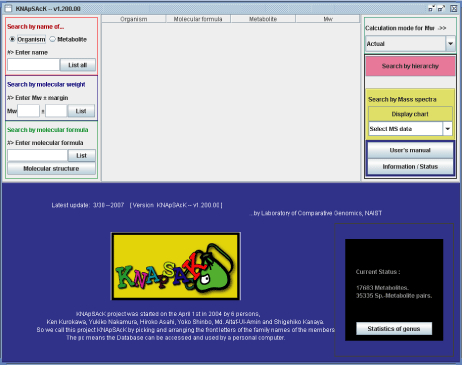Click the iconify window icon in title bar

tap(432, 9)
